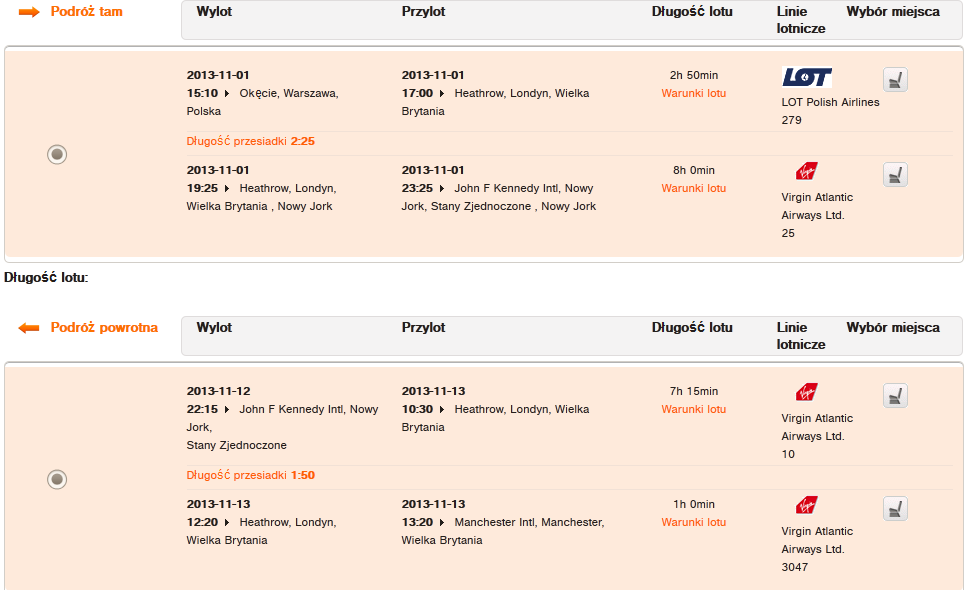This screenshot has height=590, width=972.
Task: Open Warunki lotu for the 8h 0min flight
Action: pos(694,188)
